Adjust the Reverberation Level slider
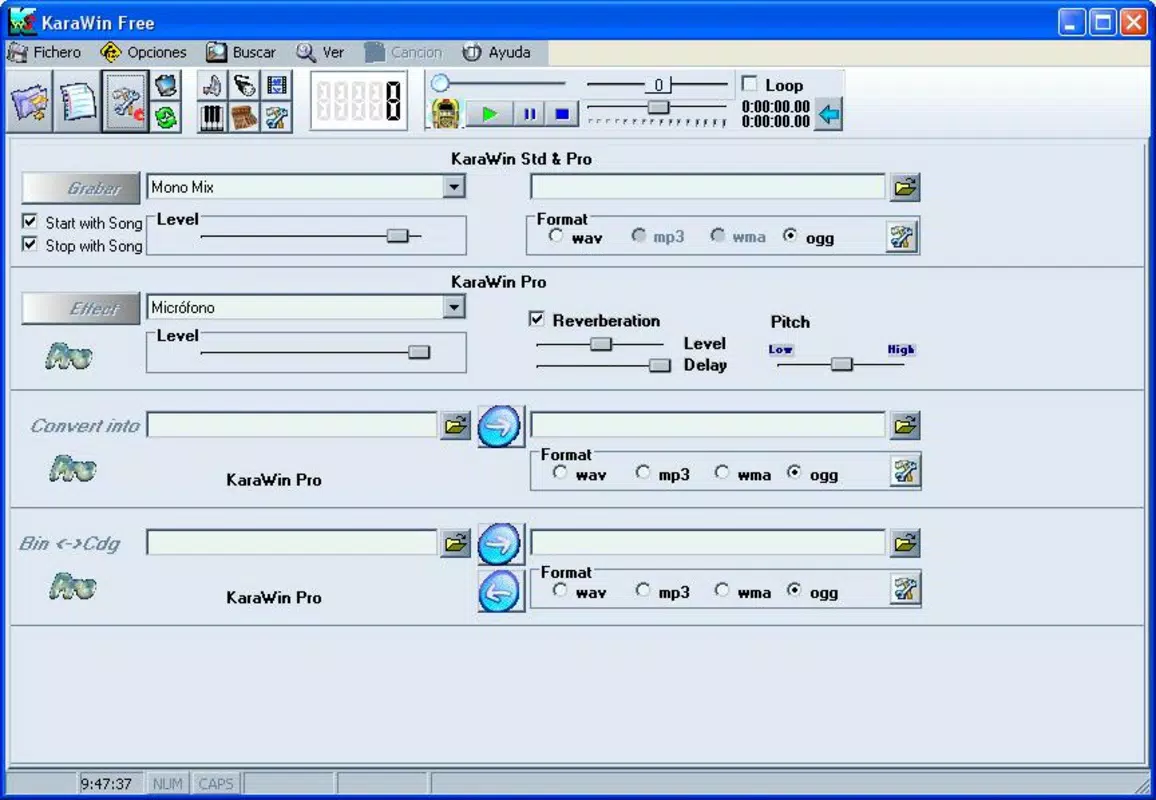Screen dimensions: 1156x800 (601, 344)
